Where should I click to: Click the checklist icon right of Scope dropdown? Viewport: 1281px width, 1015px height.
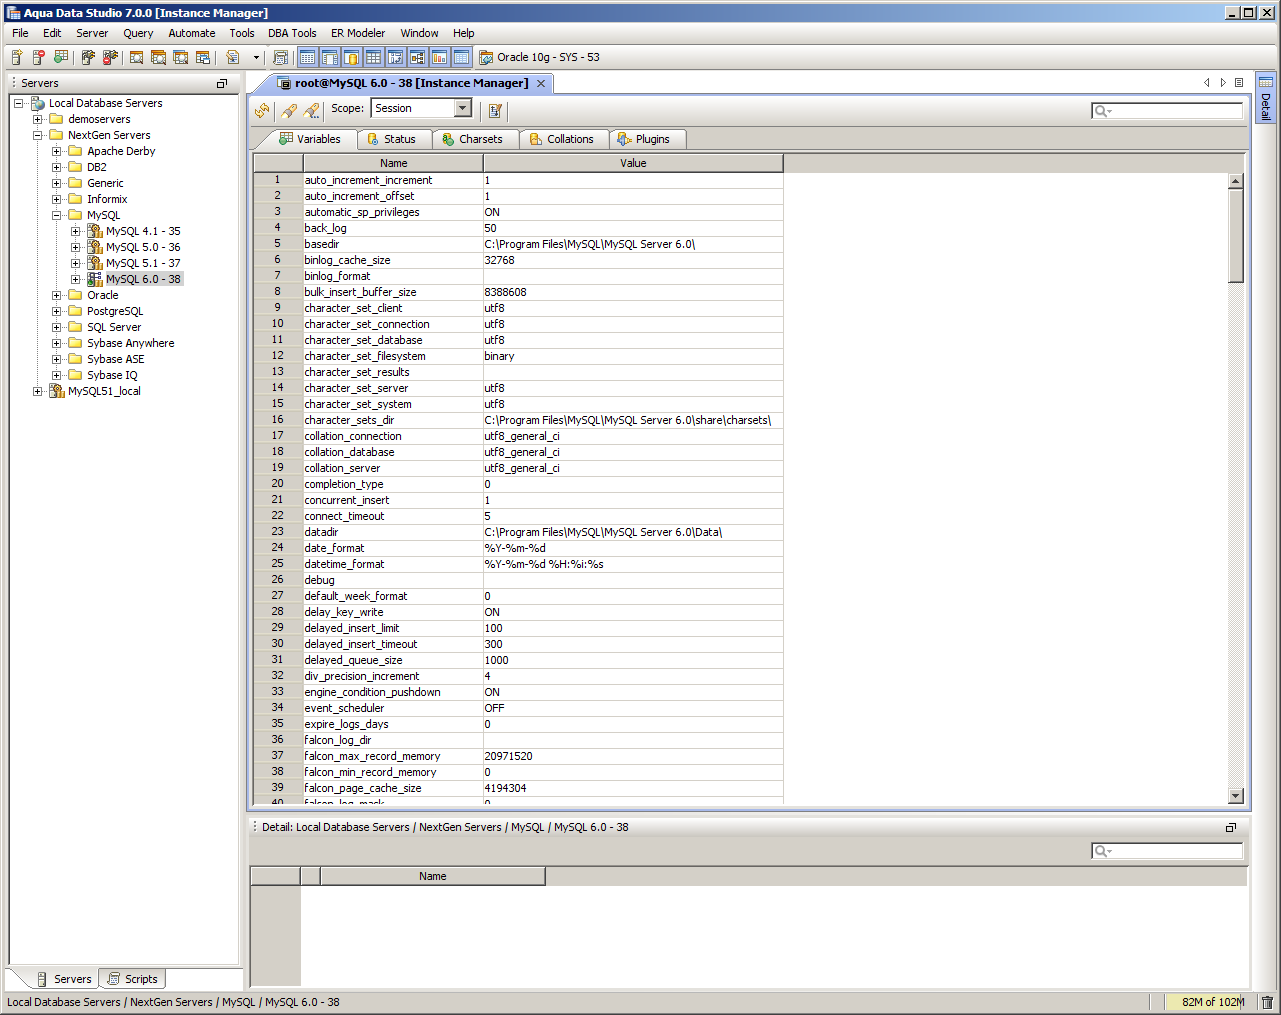pyautogui.click(x=495, y=110)
